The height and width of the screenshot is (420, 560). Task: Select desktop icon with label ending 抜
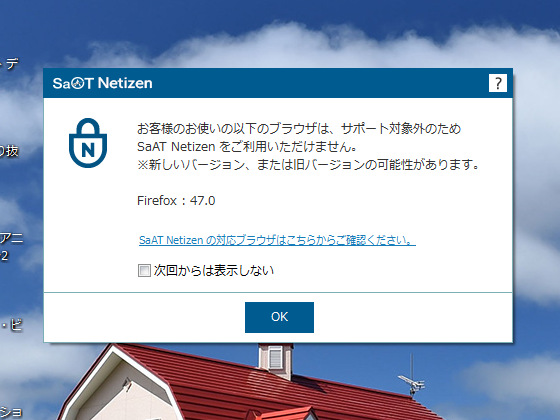[x=9, y=151]
